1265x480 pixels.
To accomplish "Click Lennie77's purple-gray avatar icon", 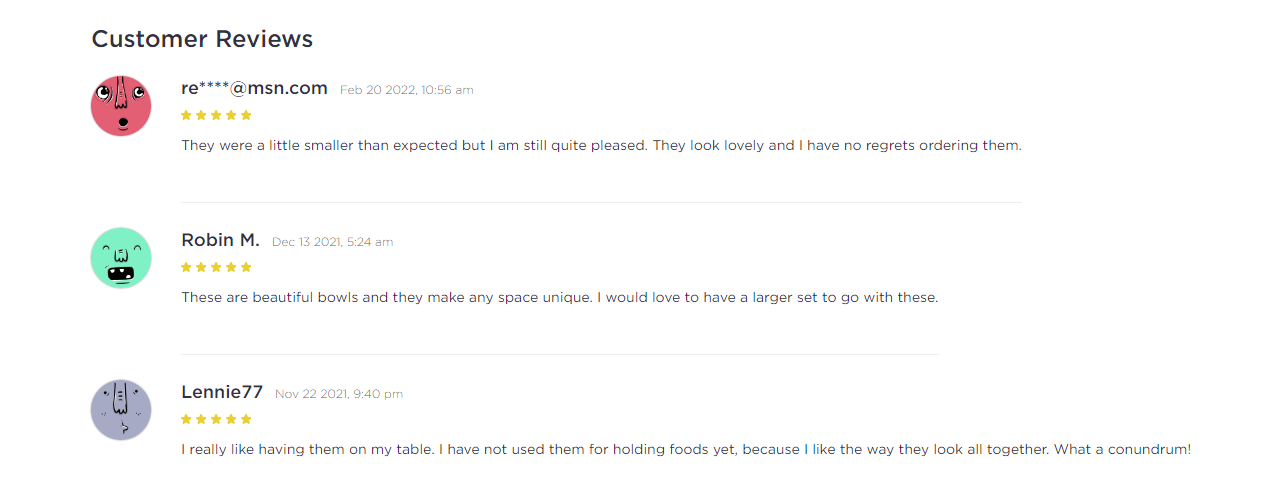I will click(121, 410).
